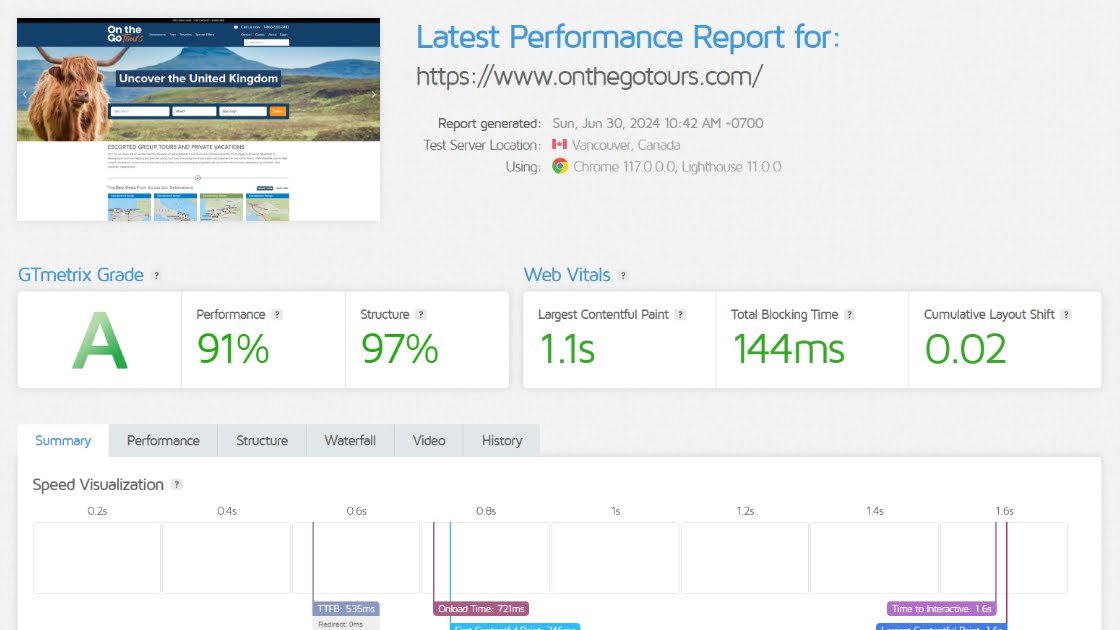Click the onthegotours.com URL heading
Image resolution: width=1120 pixels, height=630 pixels.
tap(589, 76)
